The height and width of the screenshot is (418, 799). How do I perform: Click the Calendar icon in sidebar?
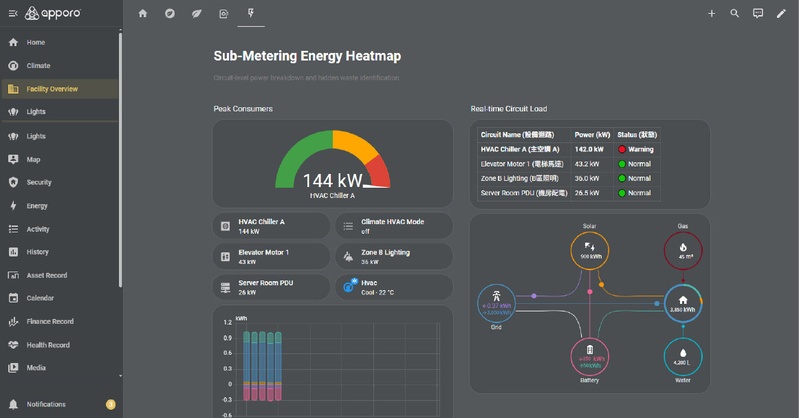(x=13, y=298)
